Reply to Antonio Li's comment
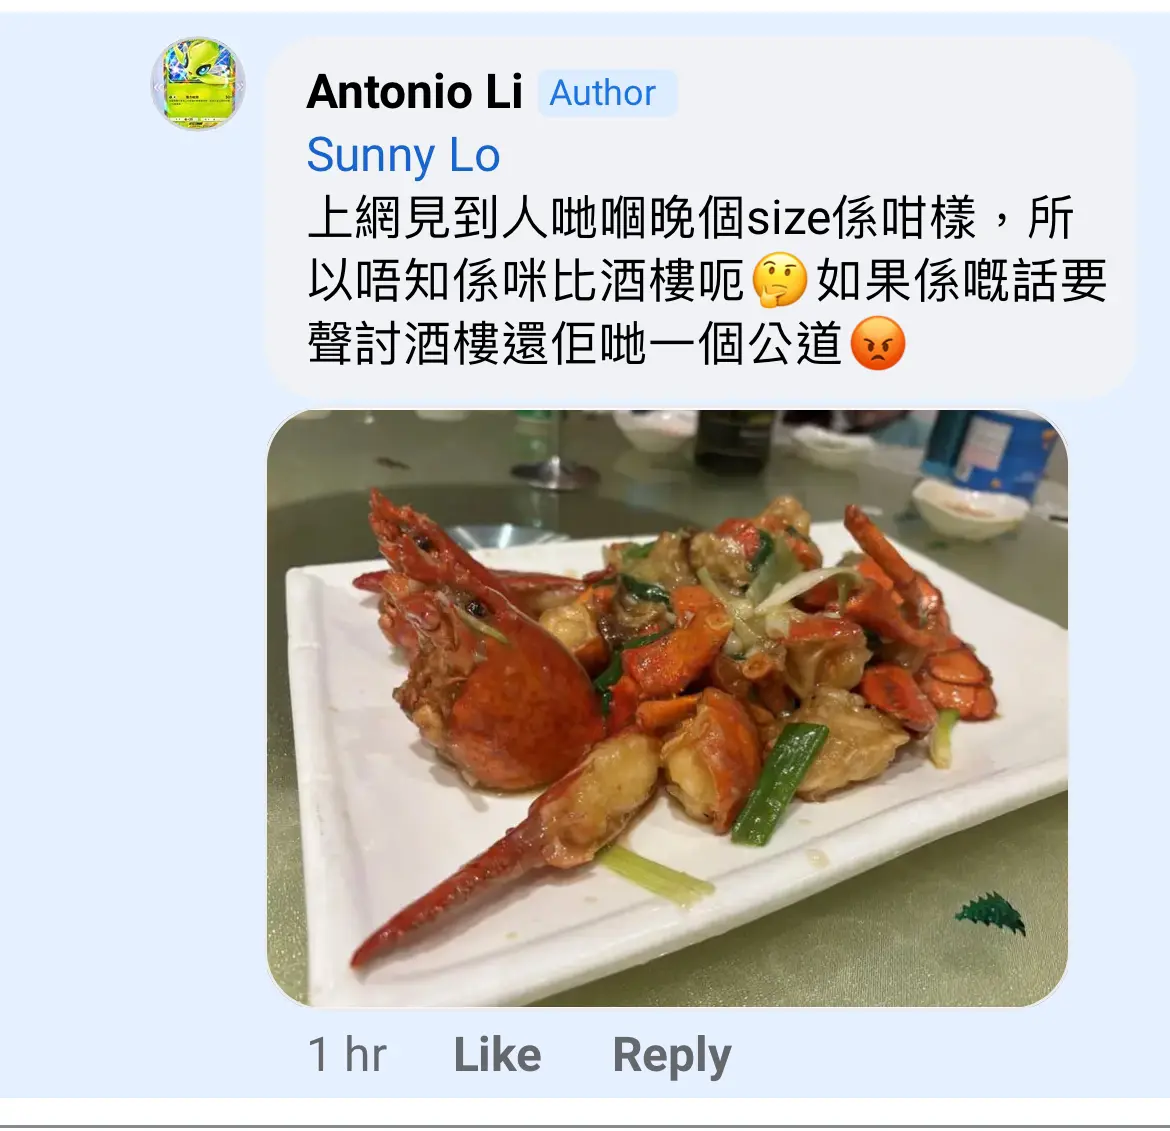1170x1131 pixels. pyautogui.click(x=672, y=1056)
